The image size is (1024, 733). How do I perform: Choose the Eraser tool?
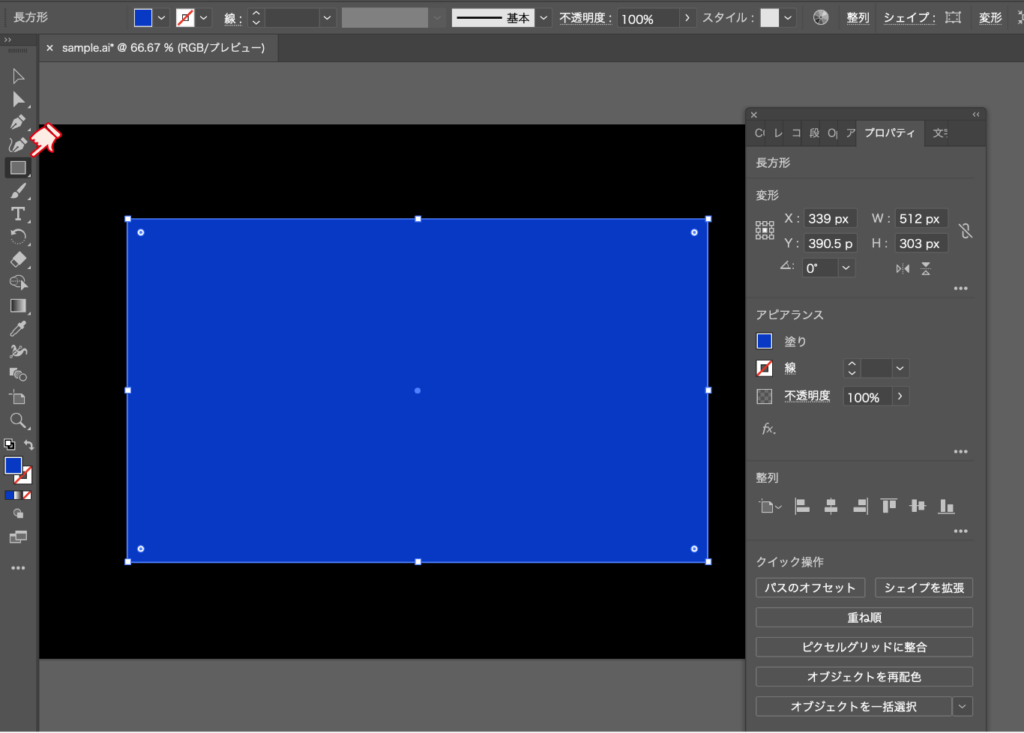tap(18, 260)
